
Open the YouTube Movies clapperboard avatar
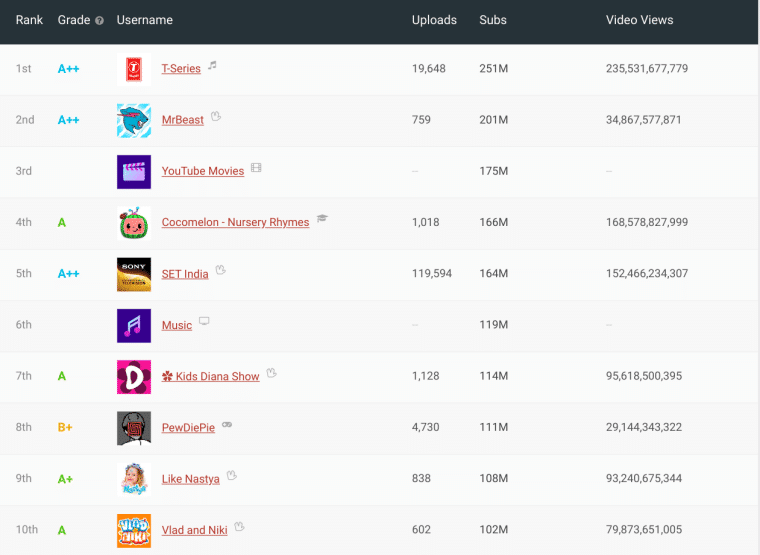pos(134,172)
